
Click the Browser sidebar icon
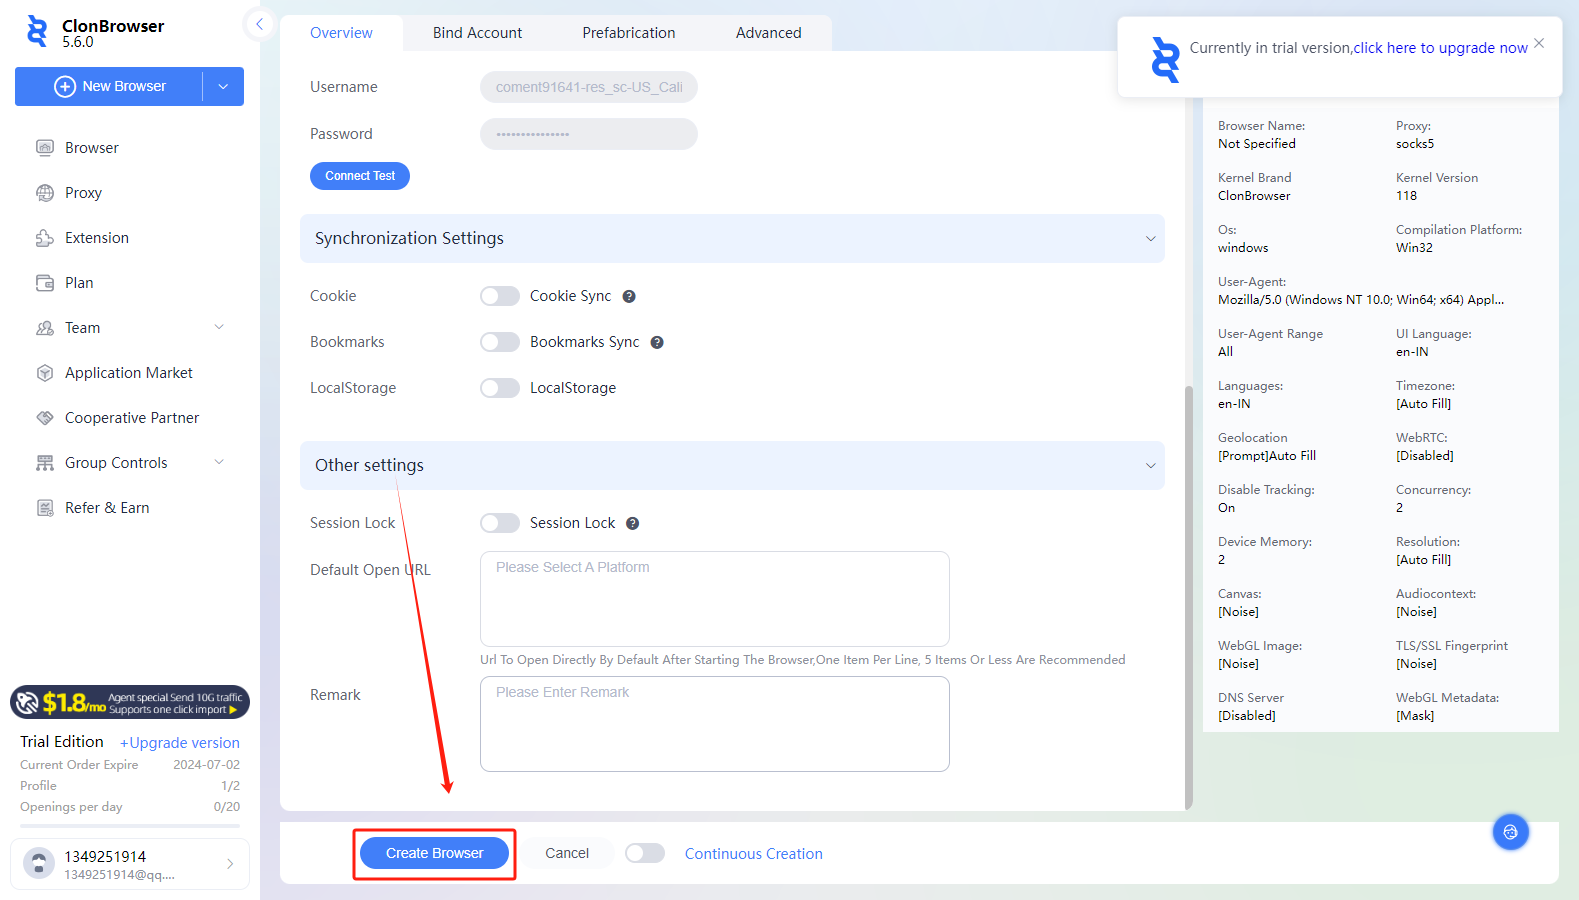point(45,148)
